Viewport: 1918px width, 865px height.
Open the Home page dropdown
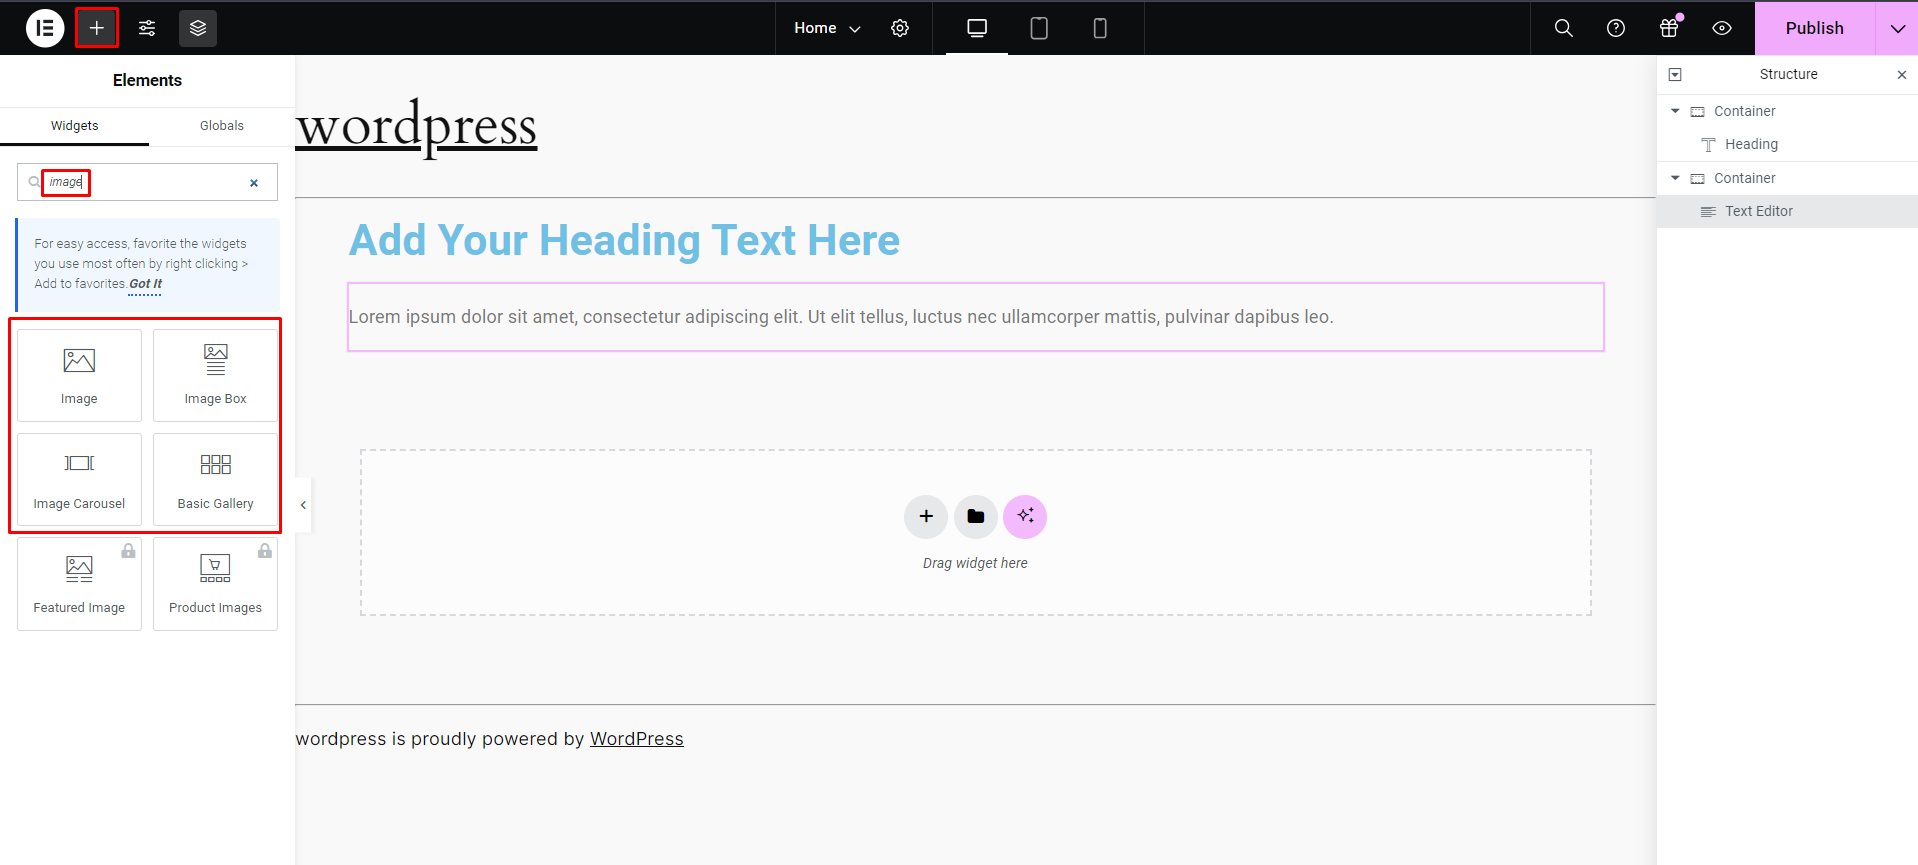(x=827, y=28)
